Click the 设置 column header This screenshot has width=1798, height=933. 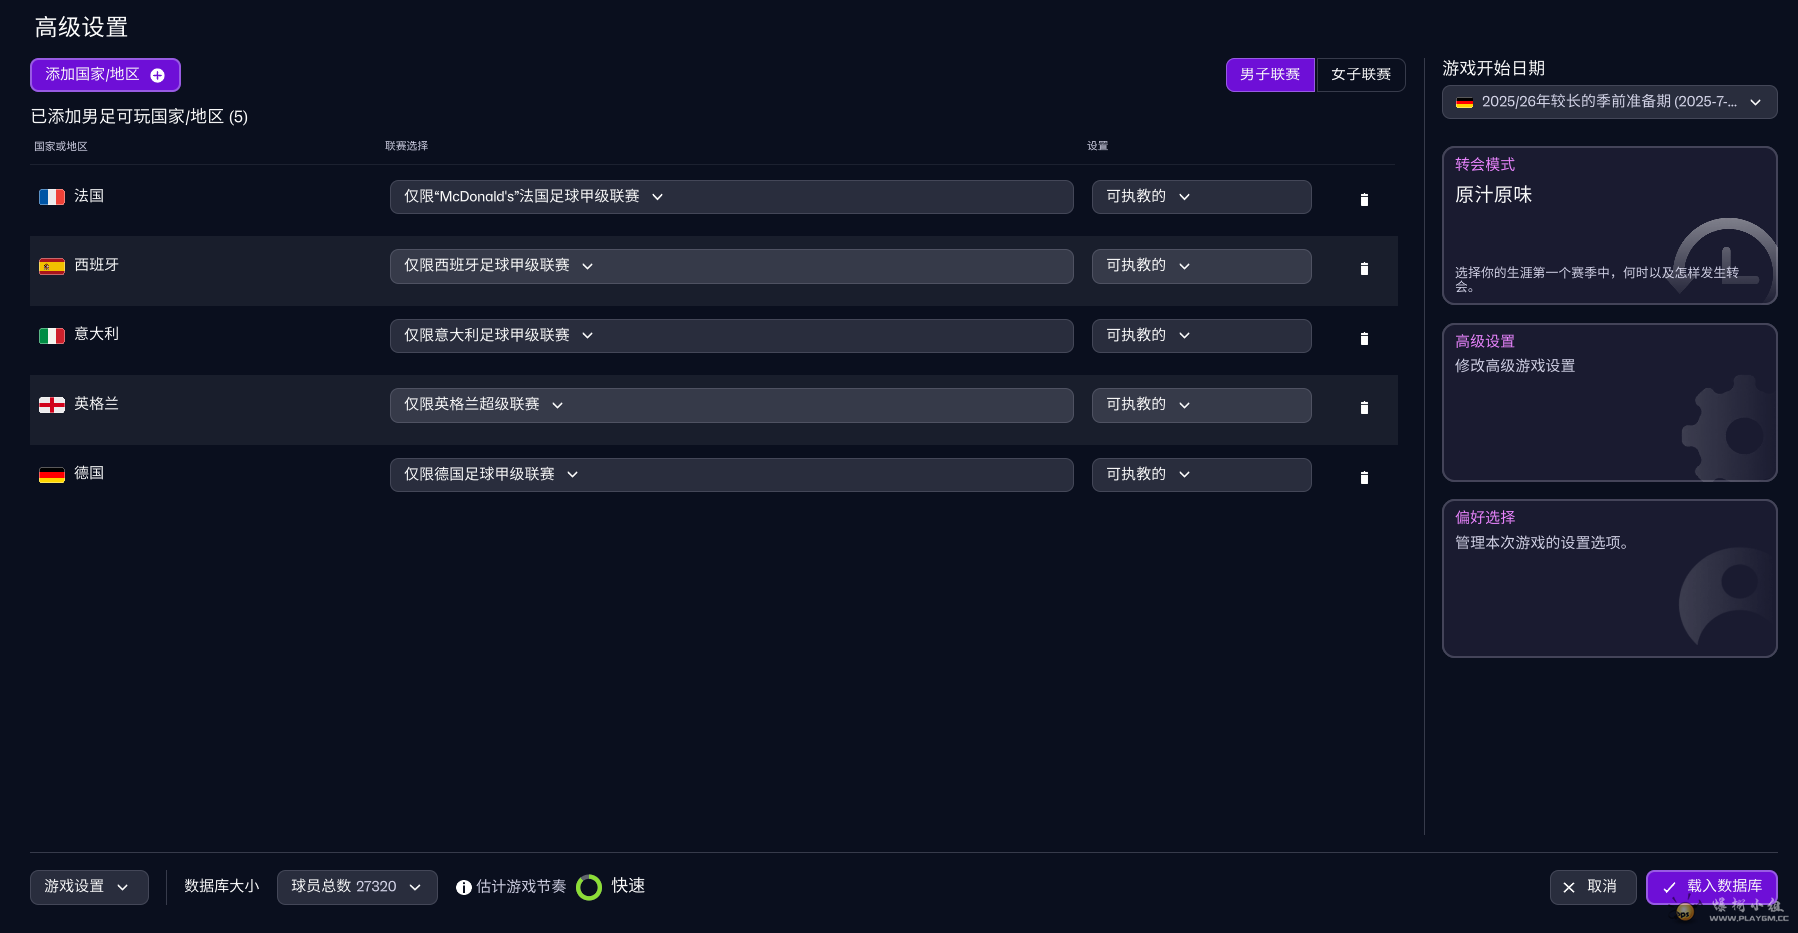click(1098, 146)
